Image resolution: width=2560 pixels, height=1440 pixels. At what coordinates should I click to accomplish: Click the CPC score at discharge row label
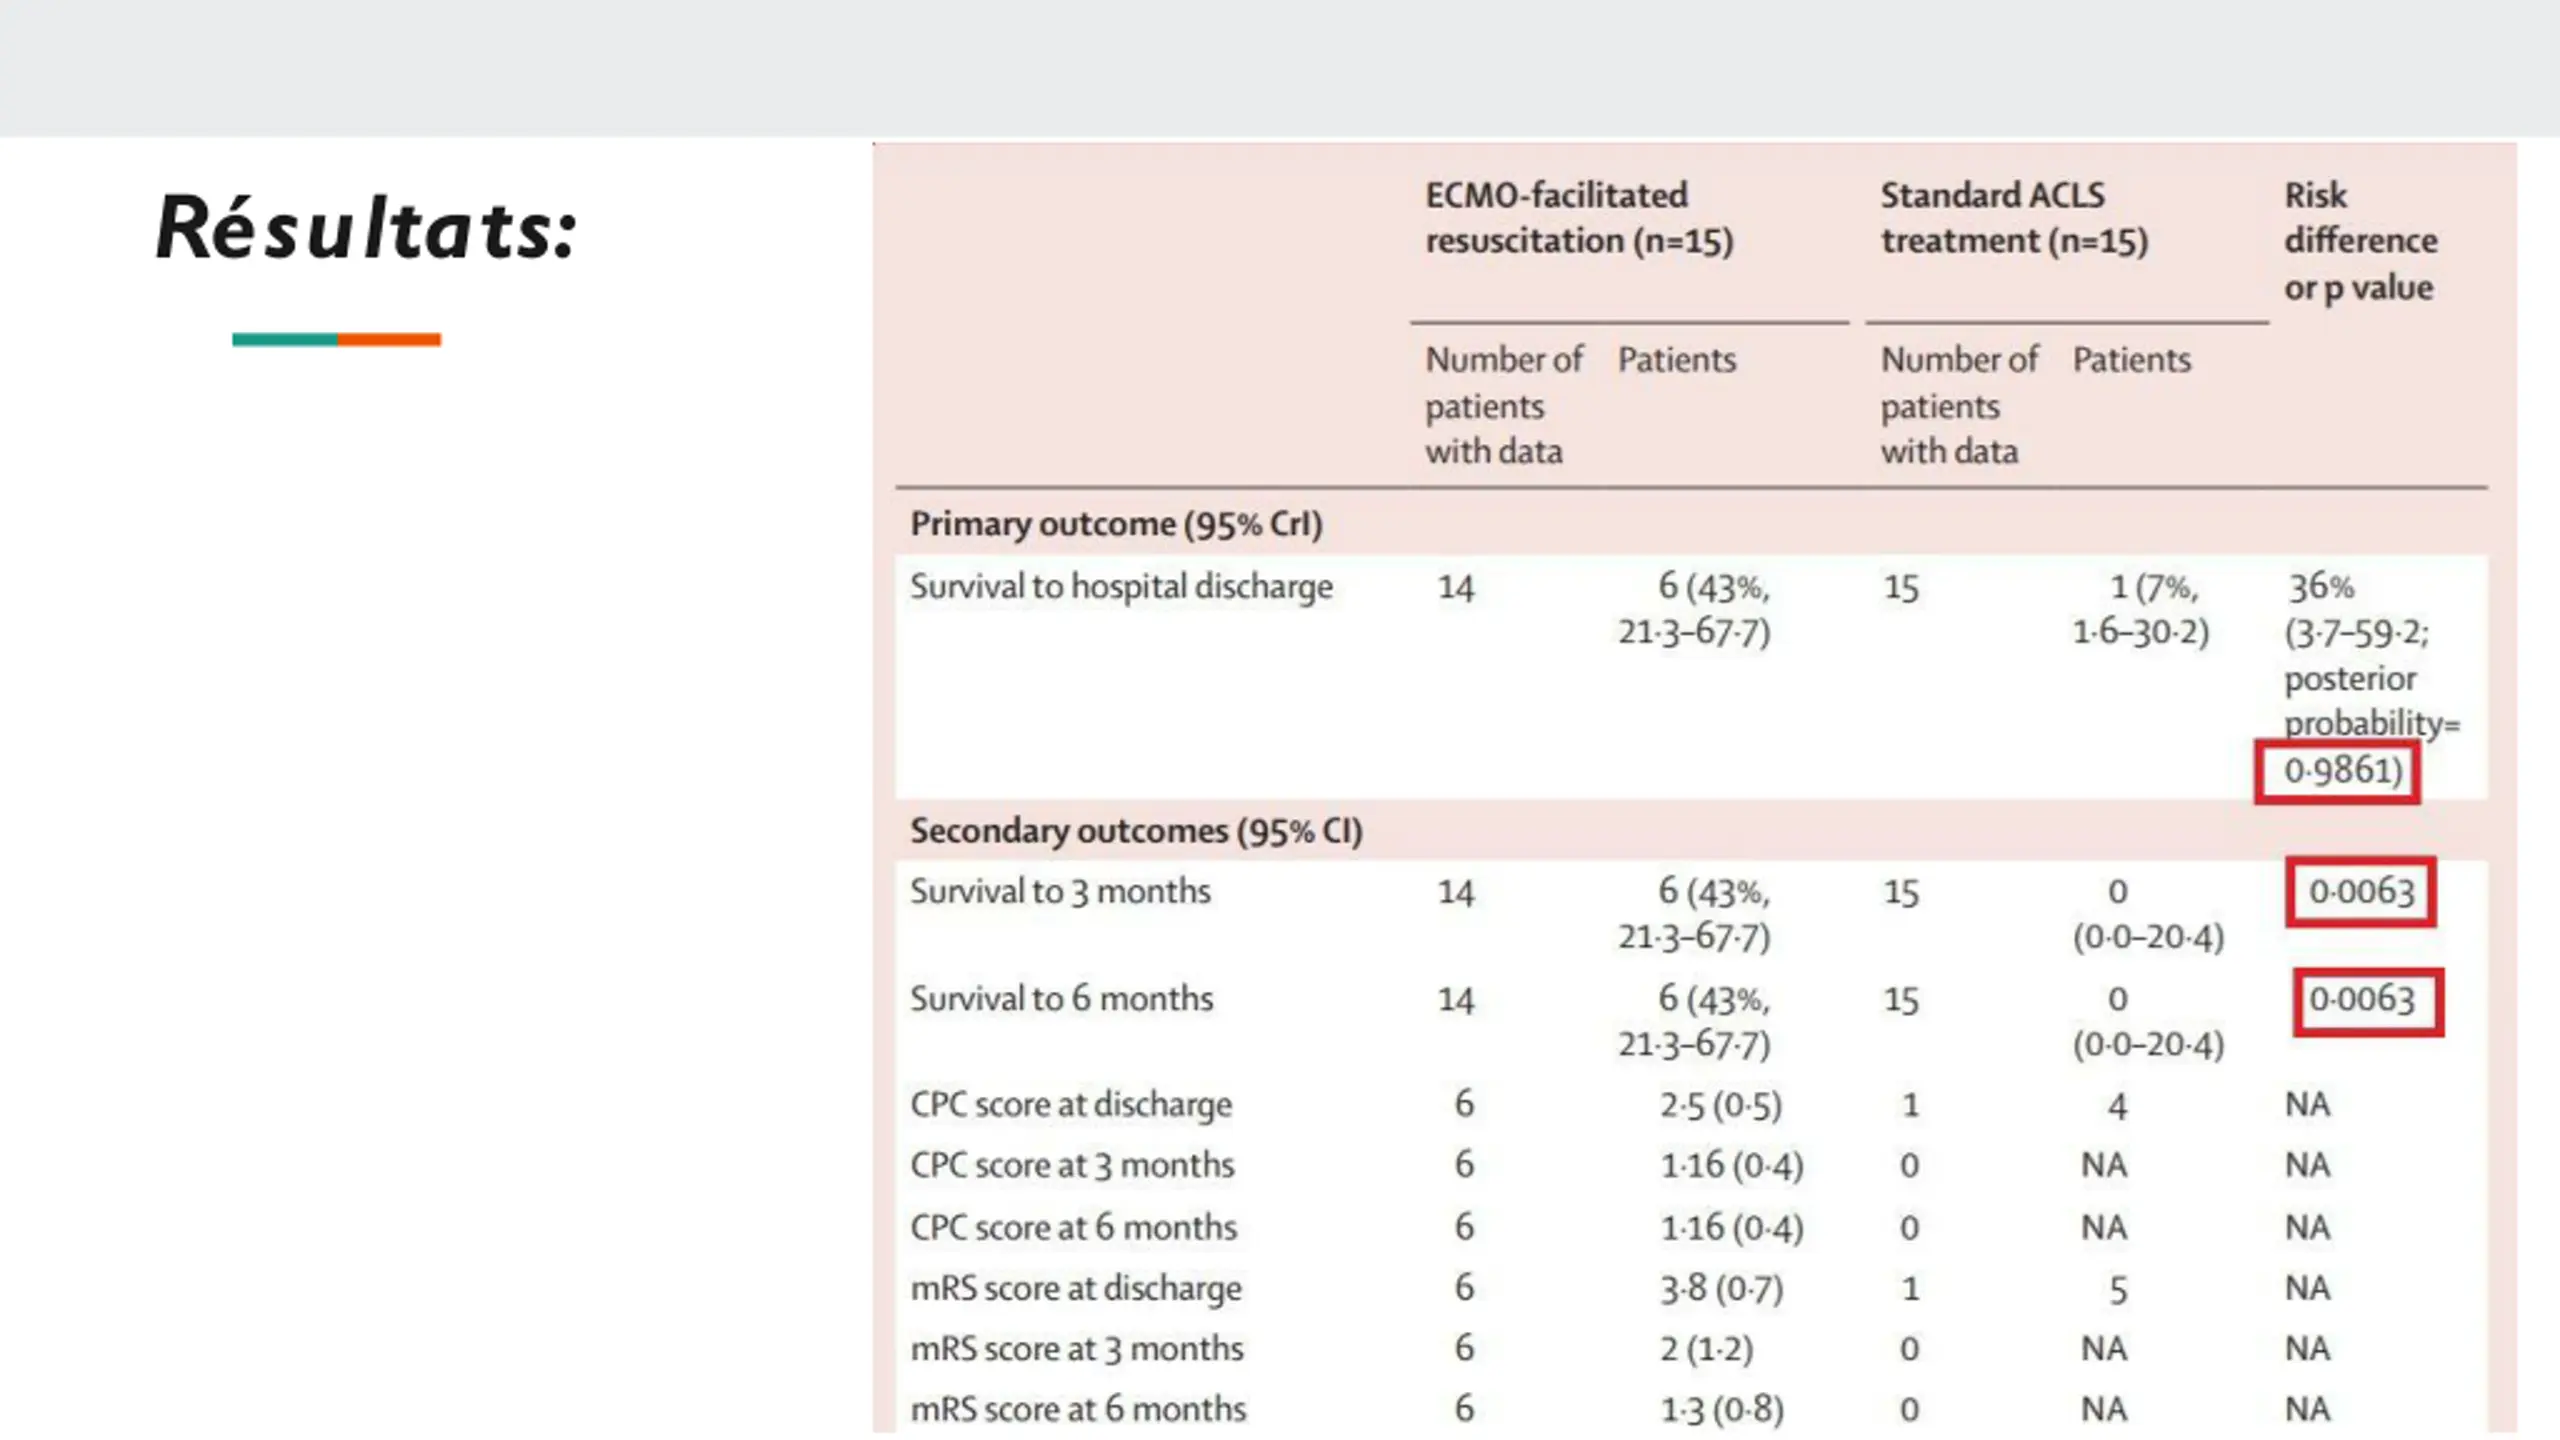(1070, 1104)
